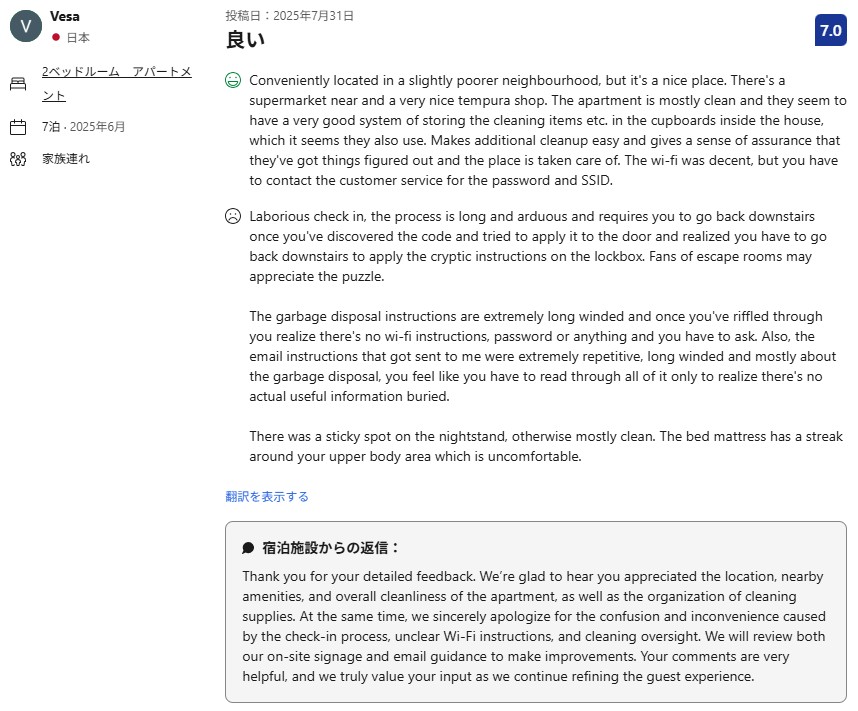
Task: Click the 家族連れ traveler type label
Action: [x=66, y=159]
